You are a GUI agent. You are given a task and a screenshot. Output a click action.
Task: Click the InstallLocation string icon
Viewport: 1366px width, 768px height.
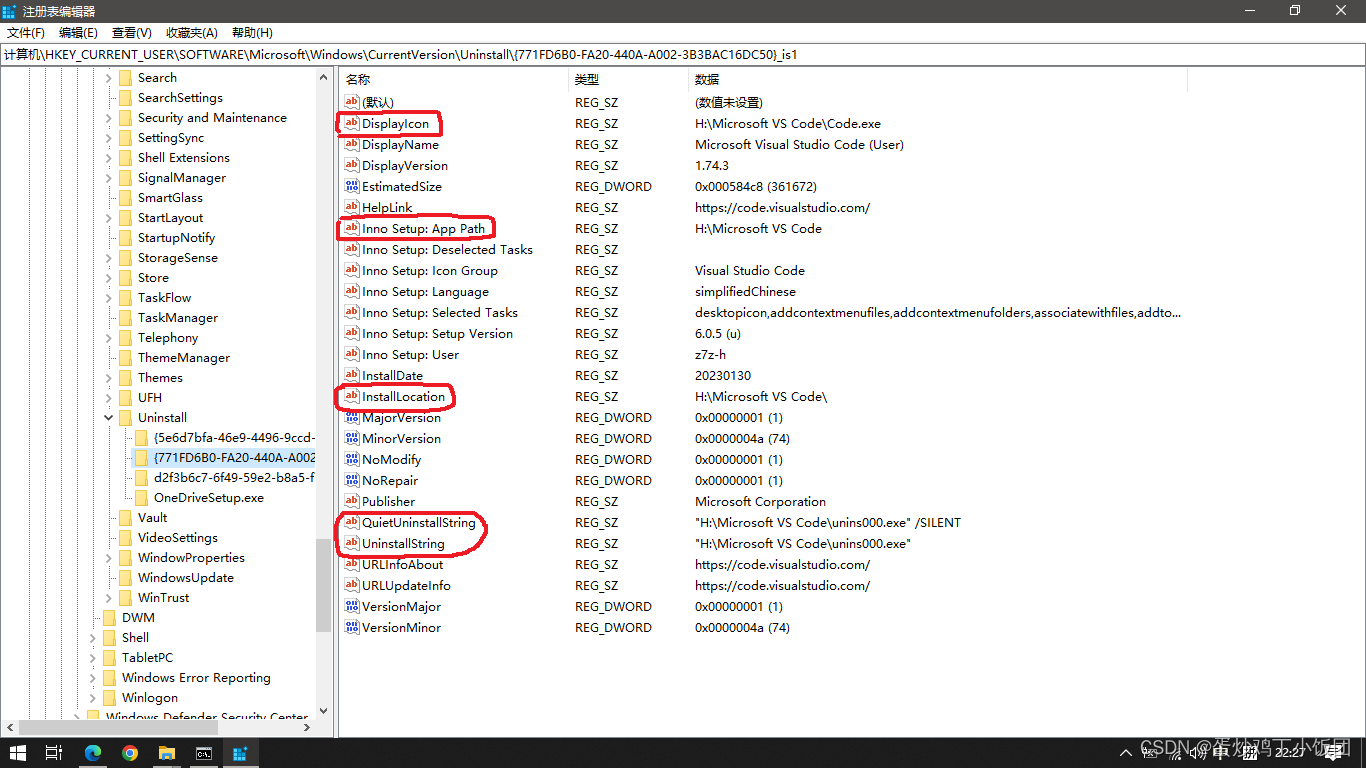click(x=351, y=396)
